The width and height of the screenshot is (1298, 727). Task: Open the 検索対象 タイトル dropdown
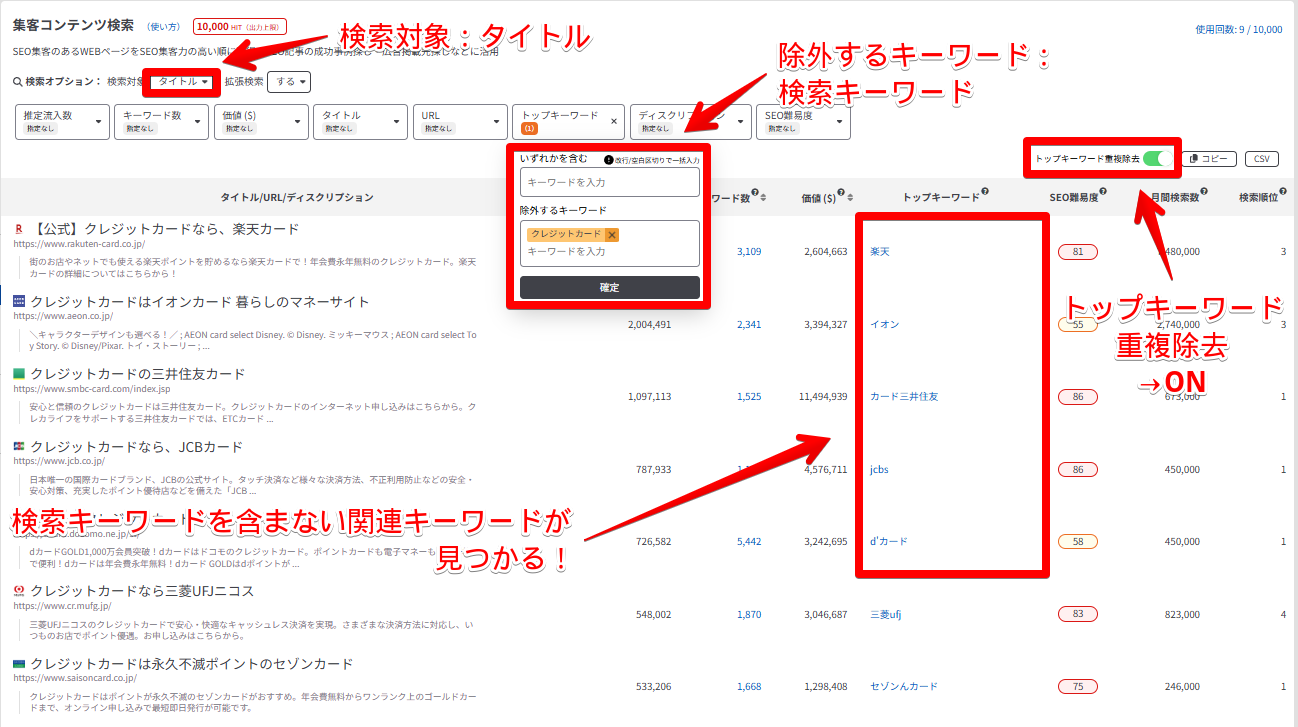tap(182, 82)
